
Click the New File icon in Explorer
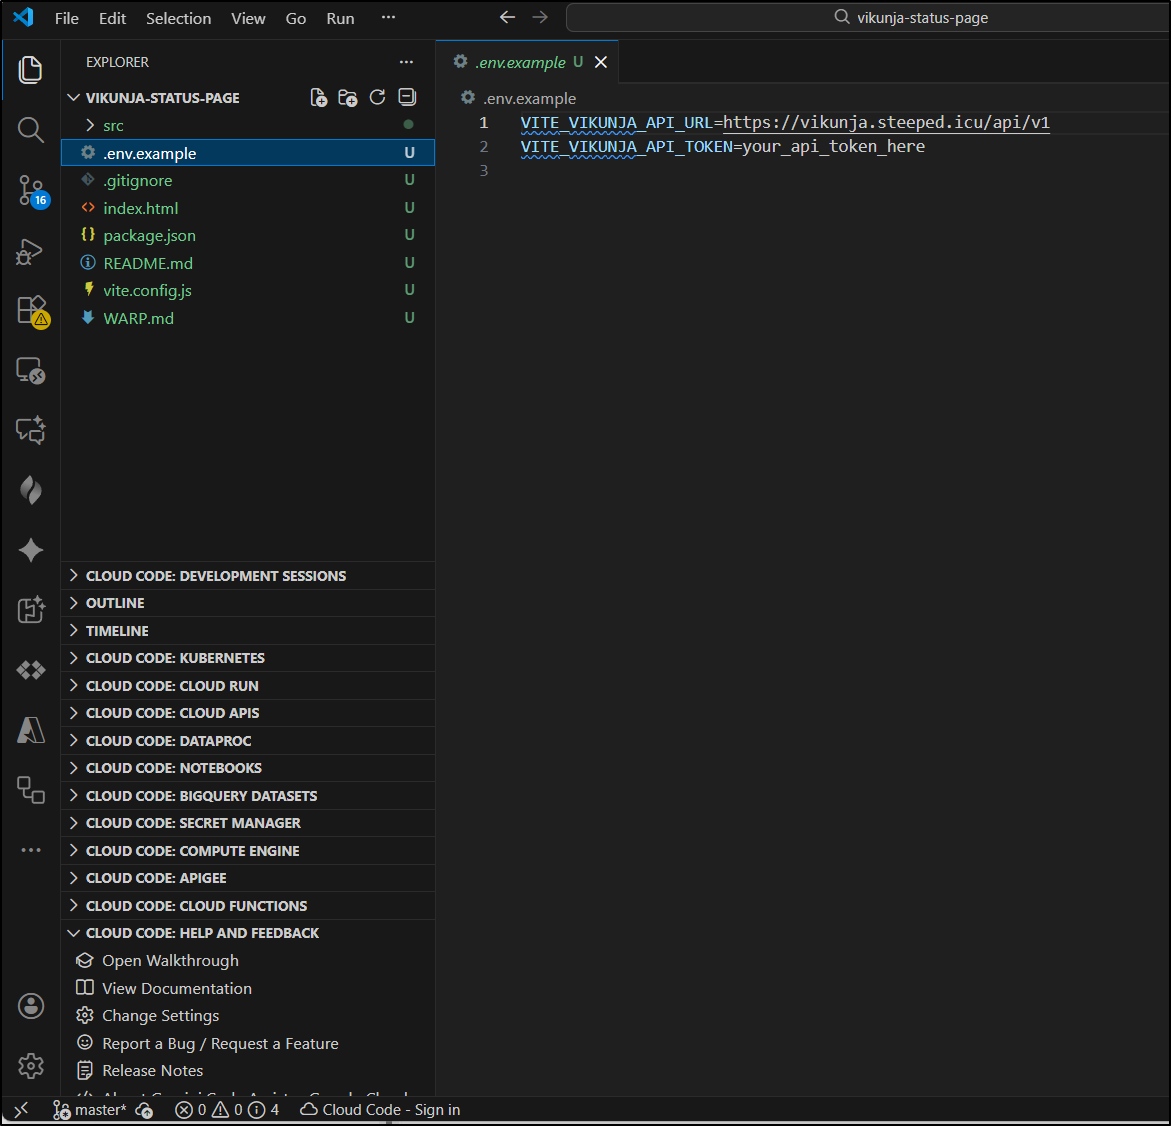click(x=318, y=97)
